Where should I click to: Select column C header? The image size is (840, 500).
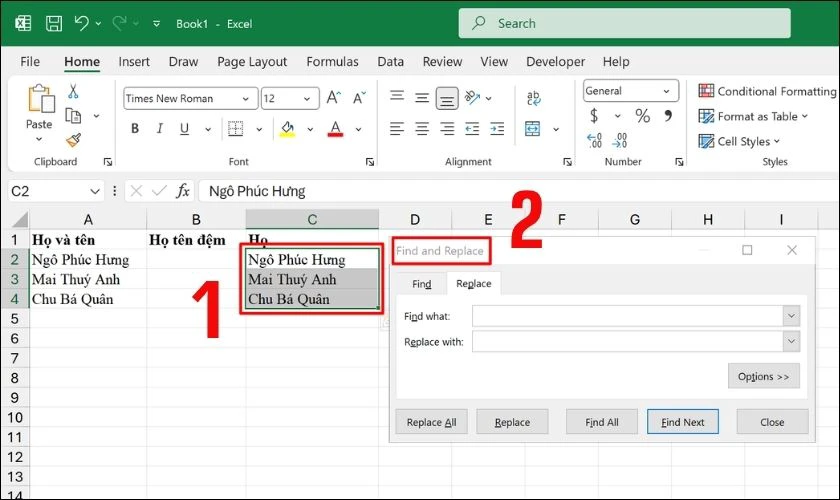click(312, 219)
